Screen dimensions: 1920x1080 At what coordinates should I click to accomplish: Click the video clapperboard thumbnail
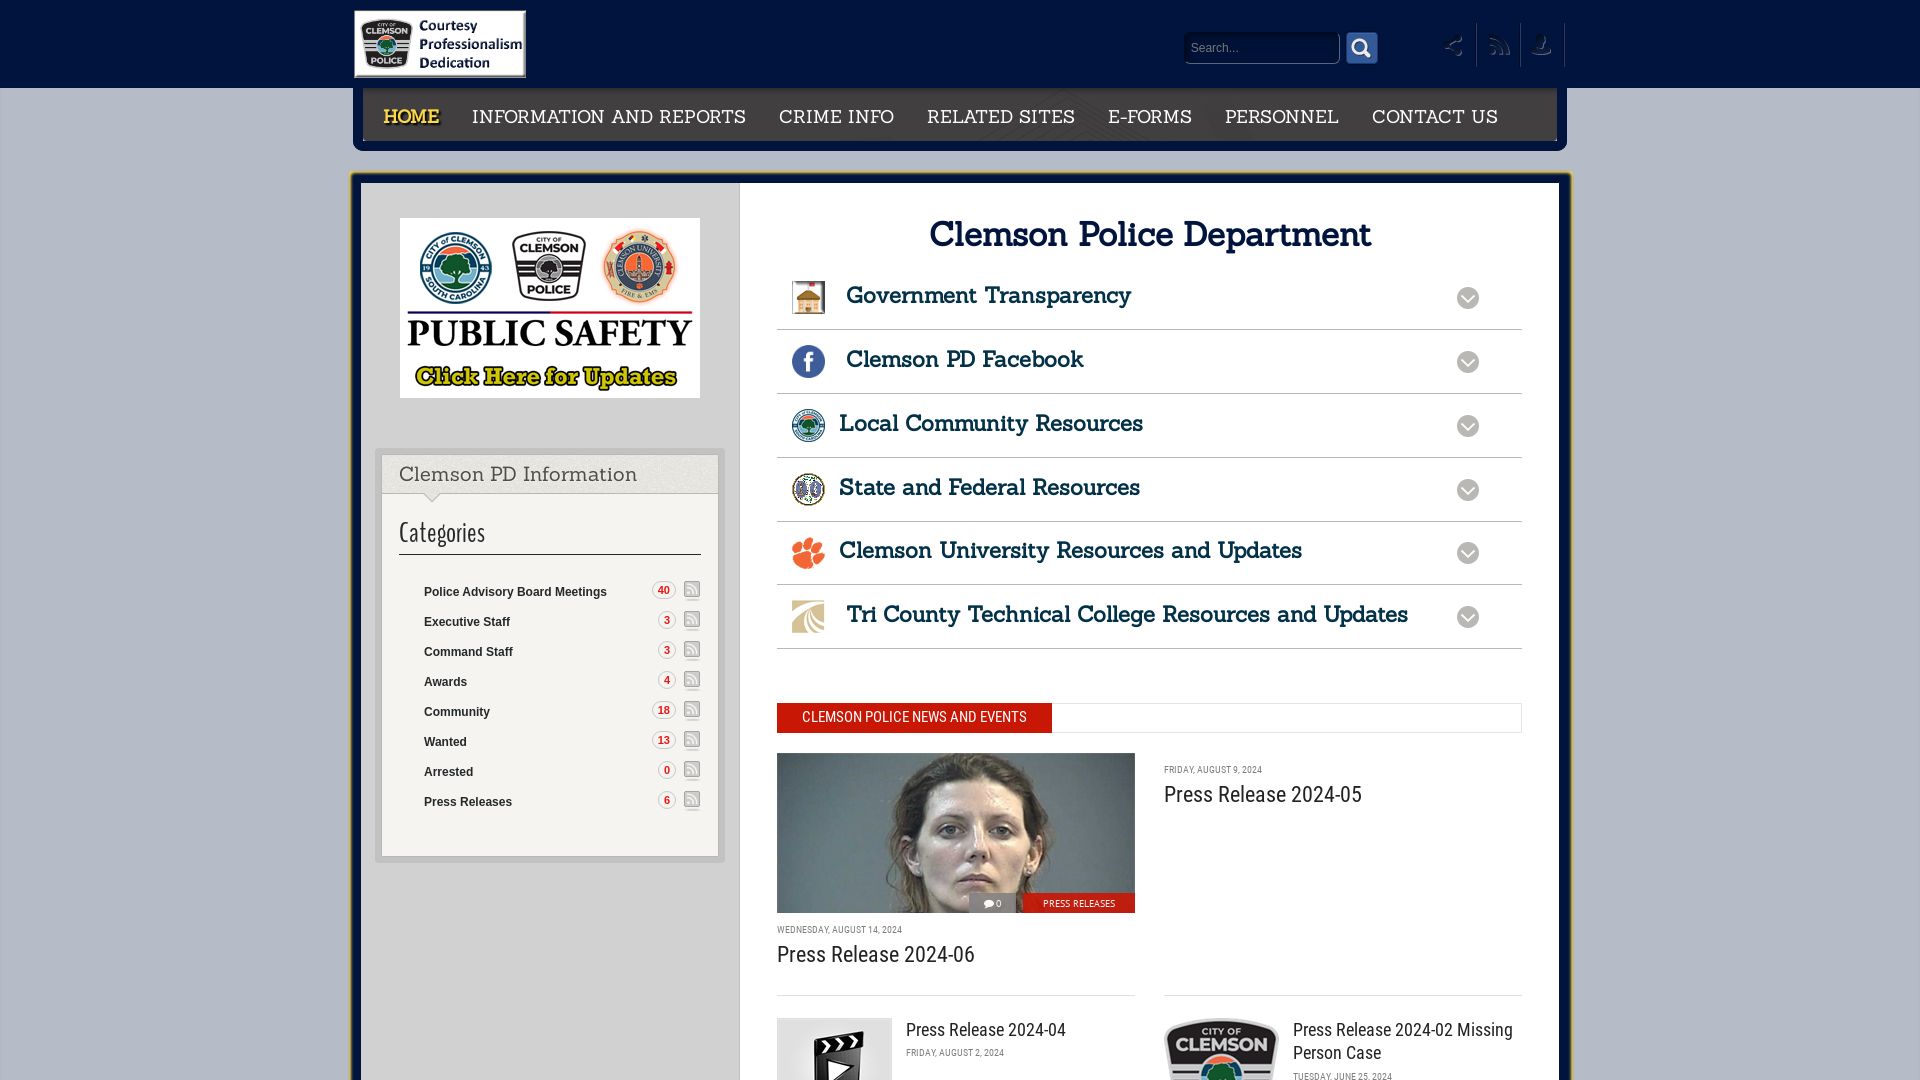pyautogui.click(x=834, y=1049)
